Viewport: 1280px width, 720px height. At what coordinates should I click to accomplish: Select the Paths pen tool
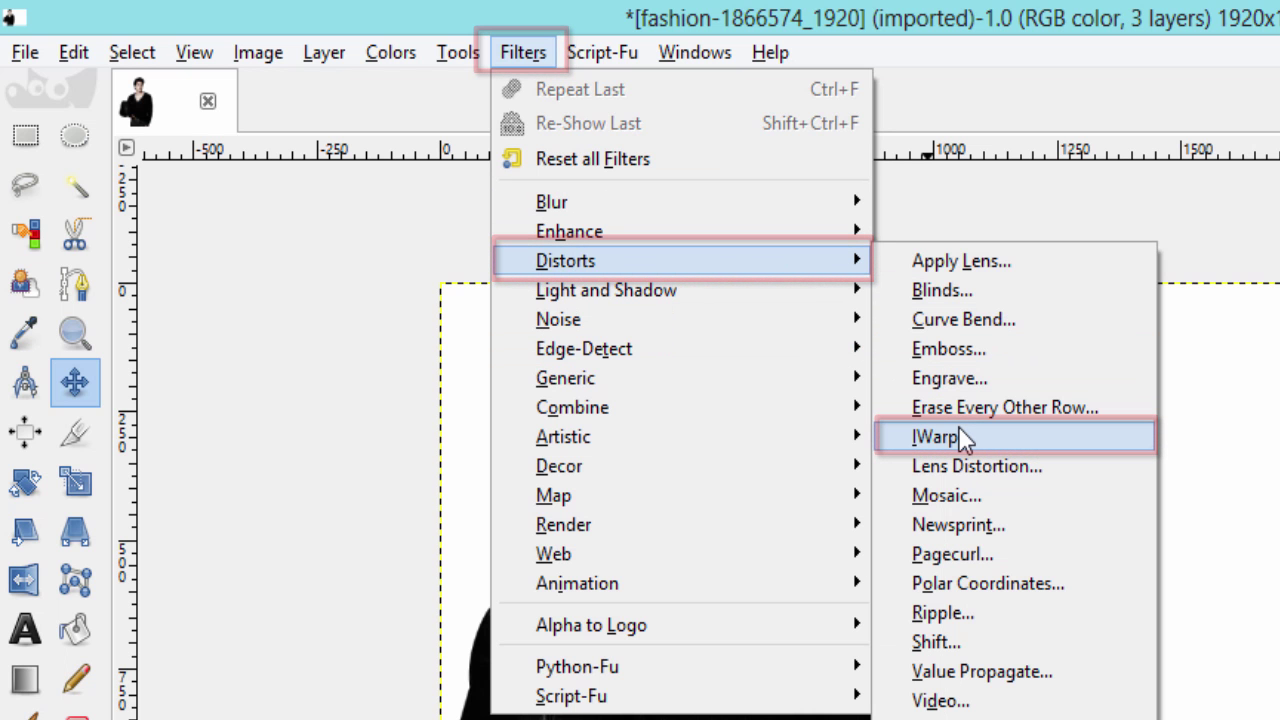[x=75, y=284]
